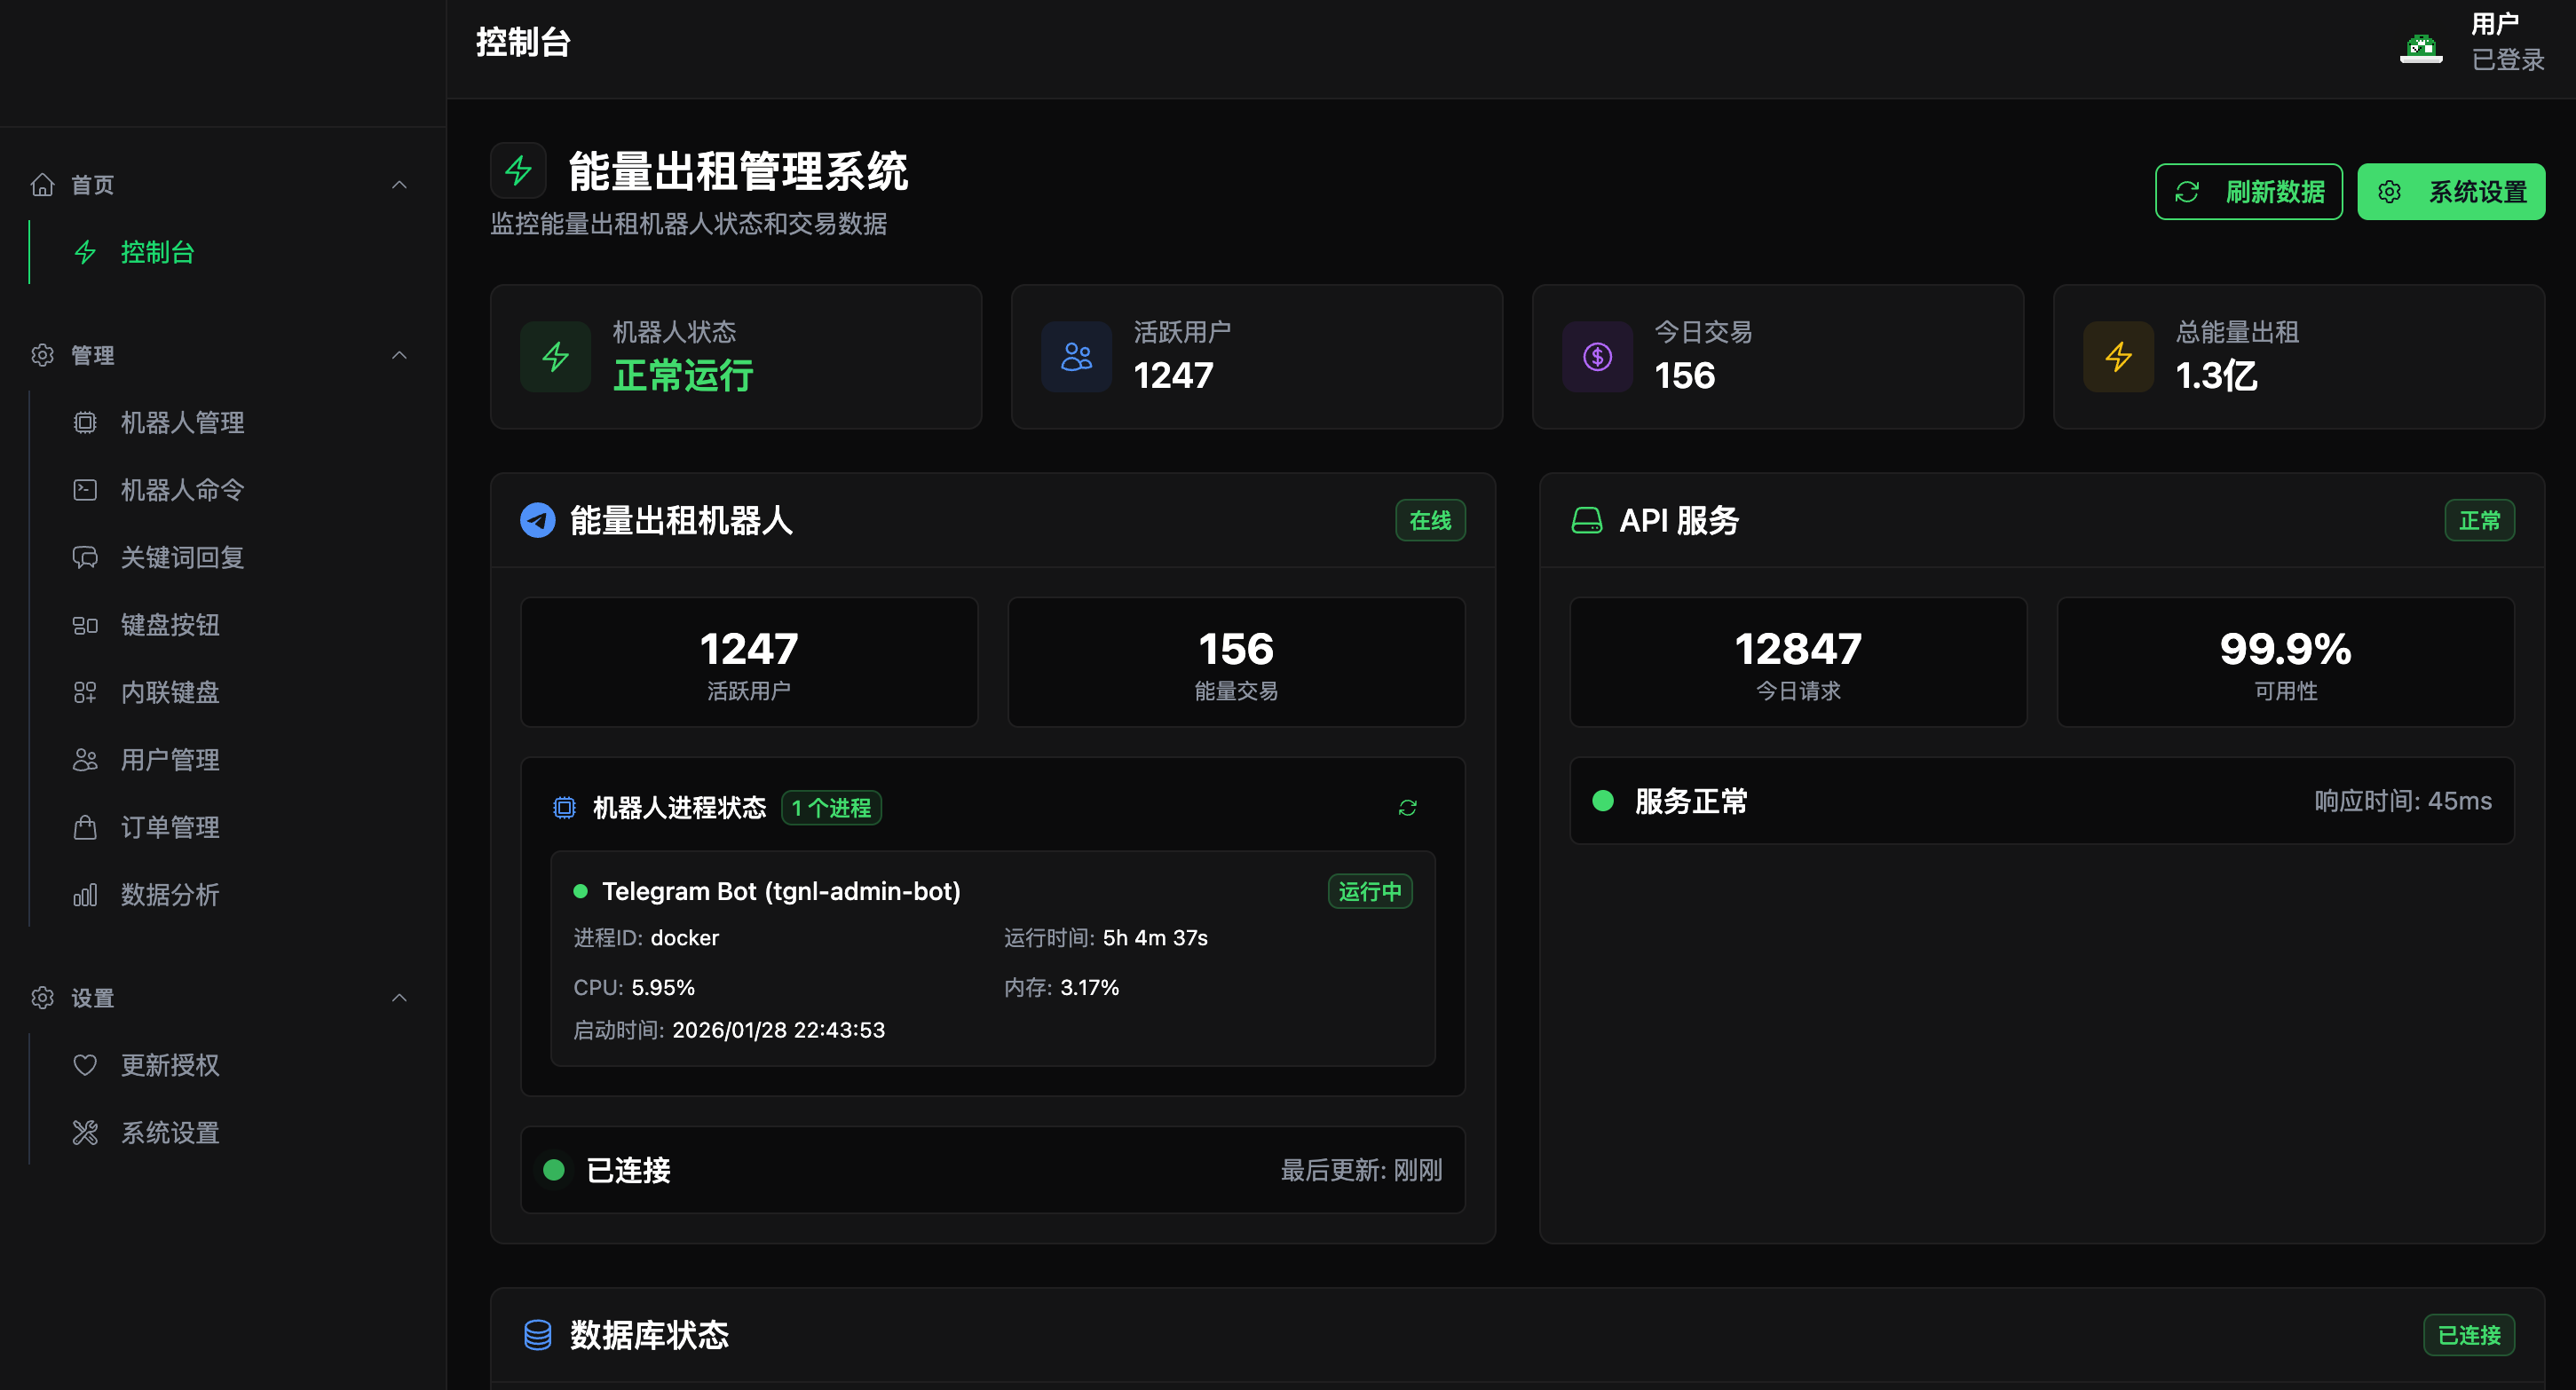Collapse the 首页 section in sidebar
This screenshot has width=2576, height=1390.
(x=399, y=185)
